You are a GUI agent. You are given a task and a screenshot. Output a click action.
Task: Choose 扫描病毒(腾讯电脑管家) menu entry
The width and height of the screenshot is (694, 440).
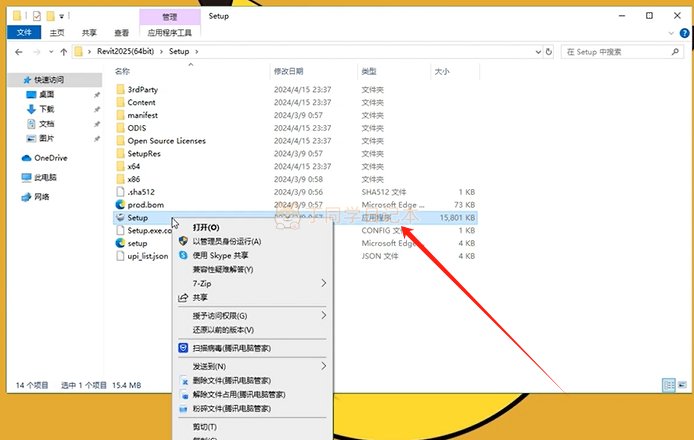coord(231,348)
